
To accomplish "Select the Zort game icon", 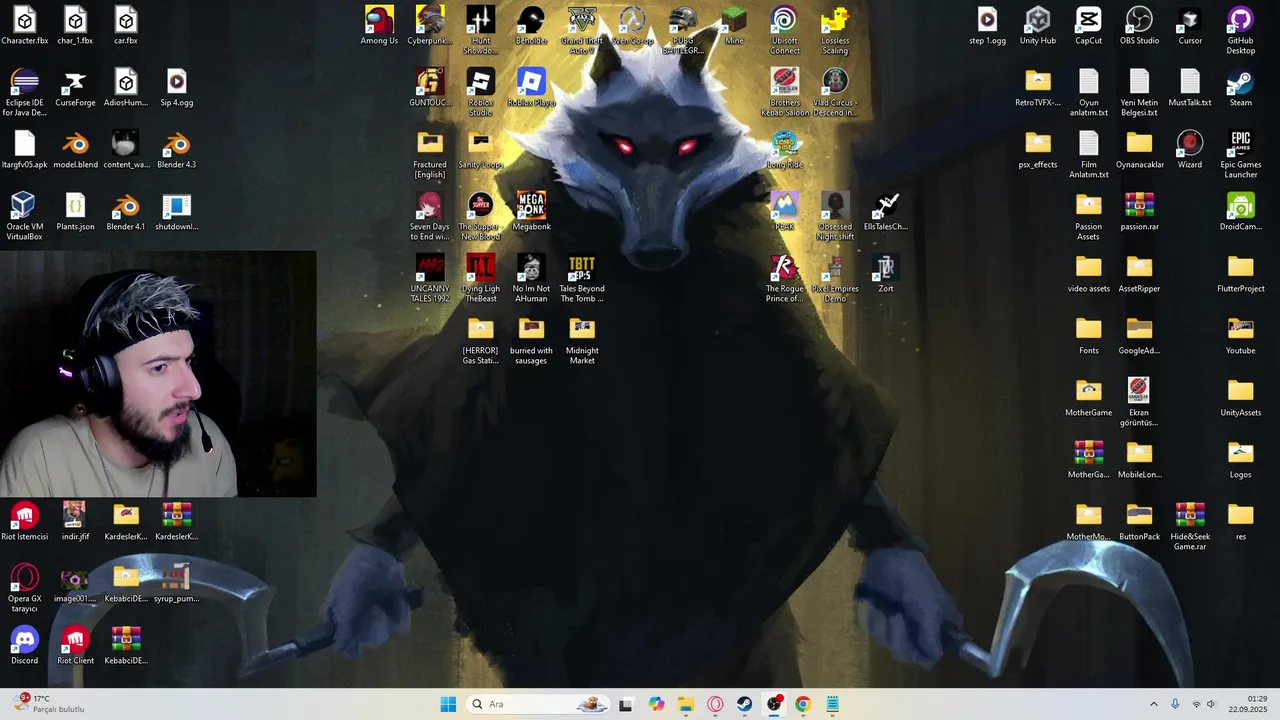I will pos(886,274).
